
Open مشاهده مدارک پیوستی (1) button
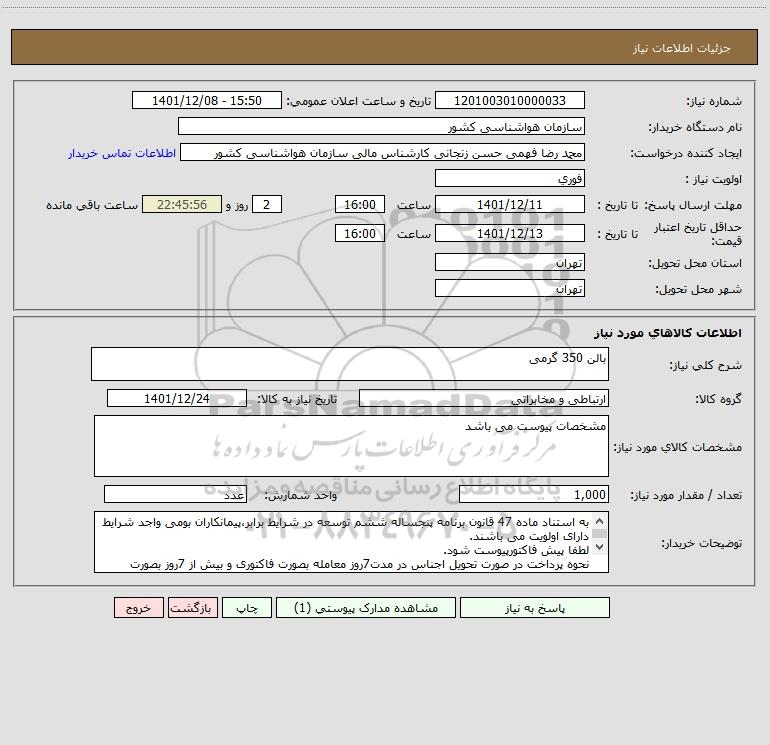(x=366, y=607)
